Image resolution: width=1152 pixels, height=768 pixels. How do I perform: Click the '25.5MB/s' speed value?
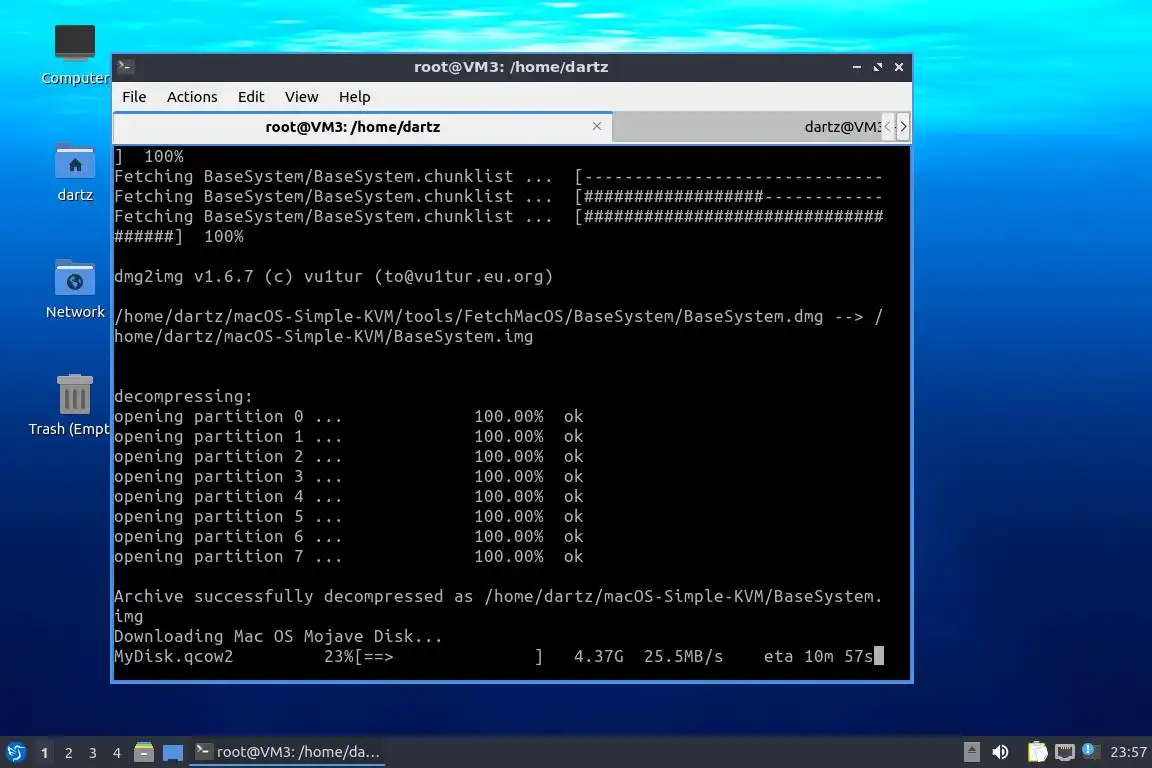pyautogui.click(x=683, y=656)
